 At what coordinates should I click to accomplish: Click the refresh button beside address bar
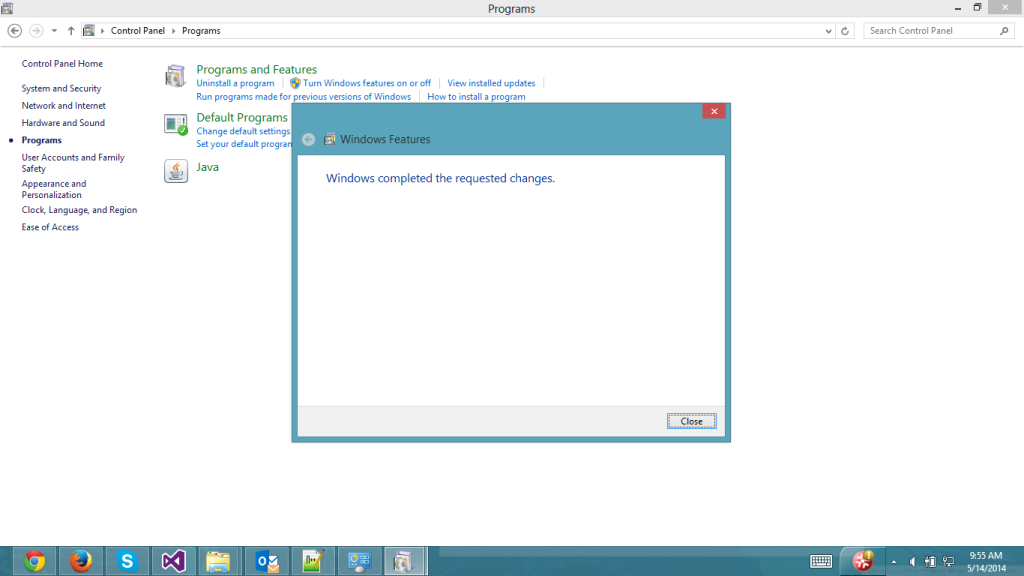846,31
